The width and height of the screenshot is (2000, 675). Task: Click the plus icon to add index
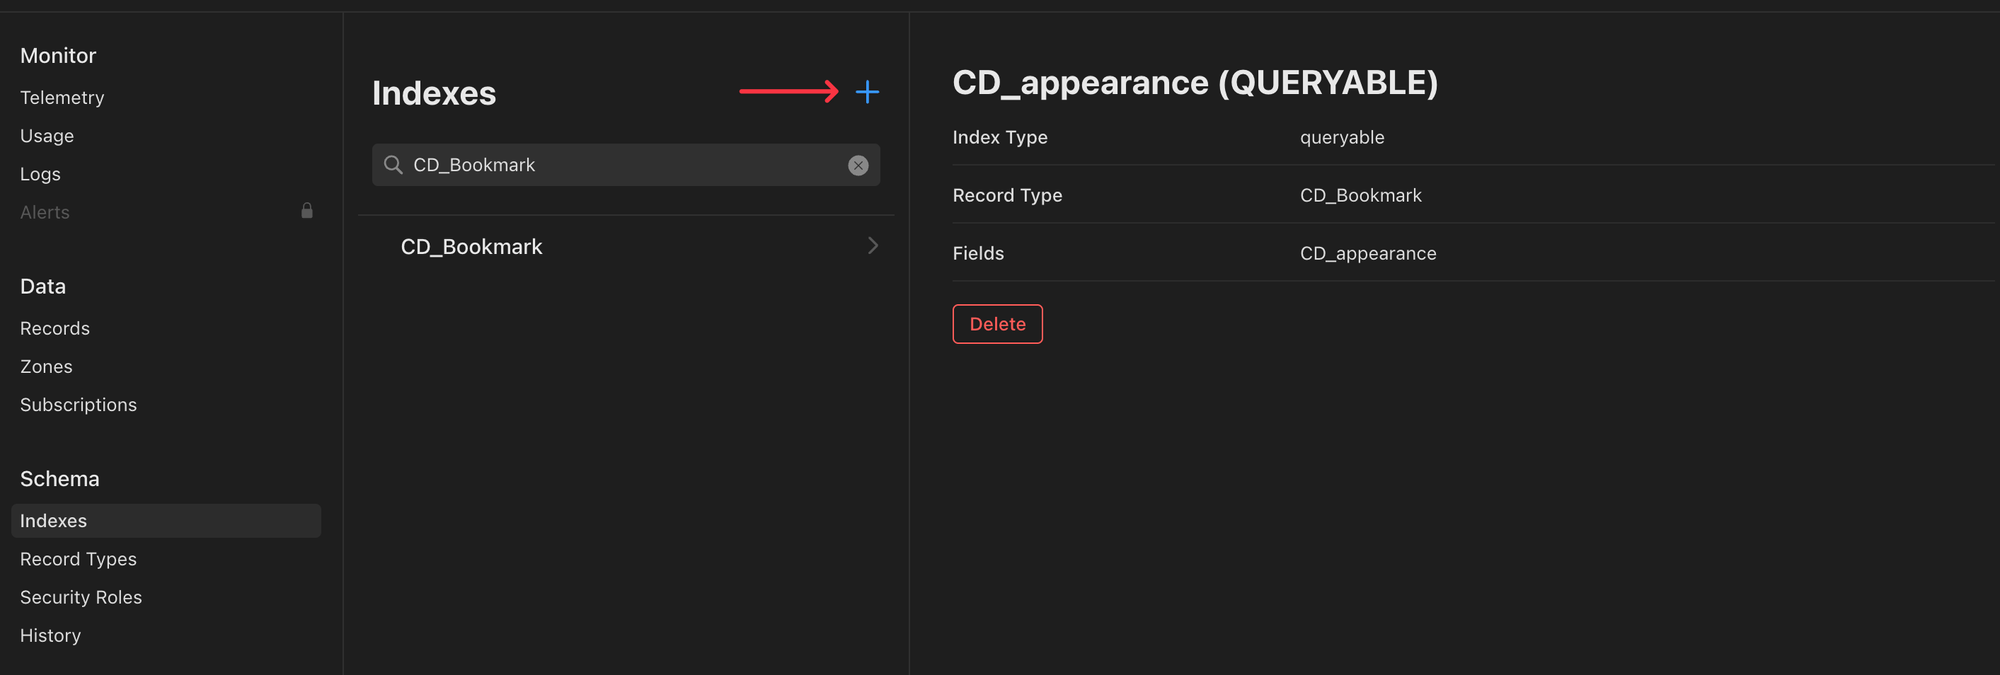(867, 92)
